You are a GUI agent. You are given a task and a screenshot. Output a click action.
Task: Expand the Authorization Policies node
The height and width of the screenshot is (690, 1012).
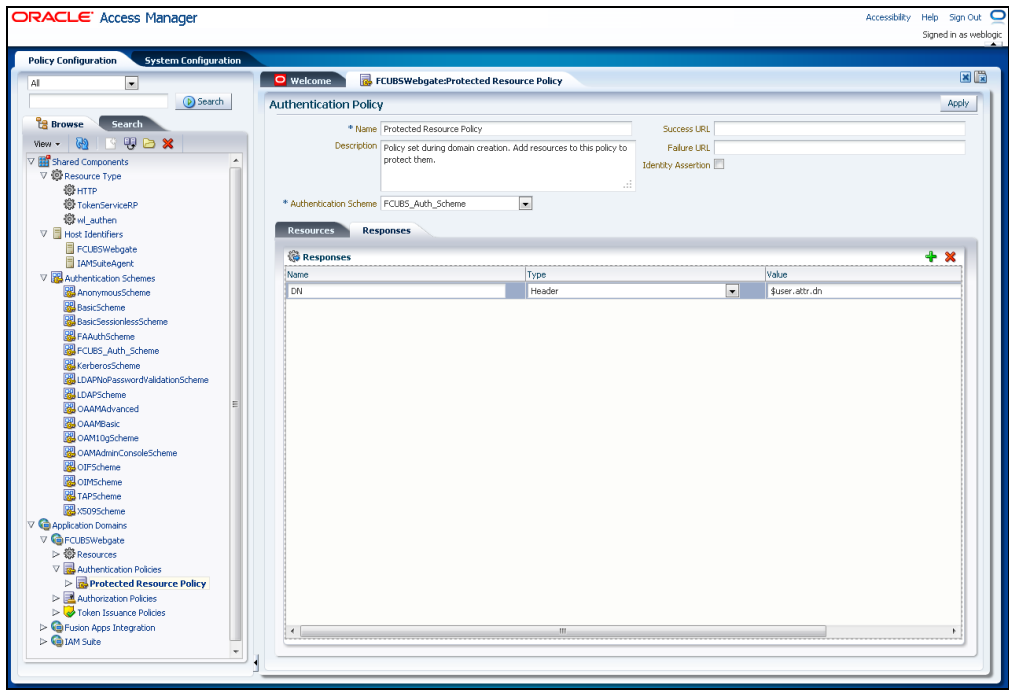click(56, 598)
